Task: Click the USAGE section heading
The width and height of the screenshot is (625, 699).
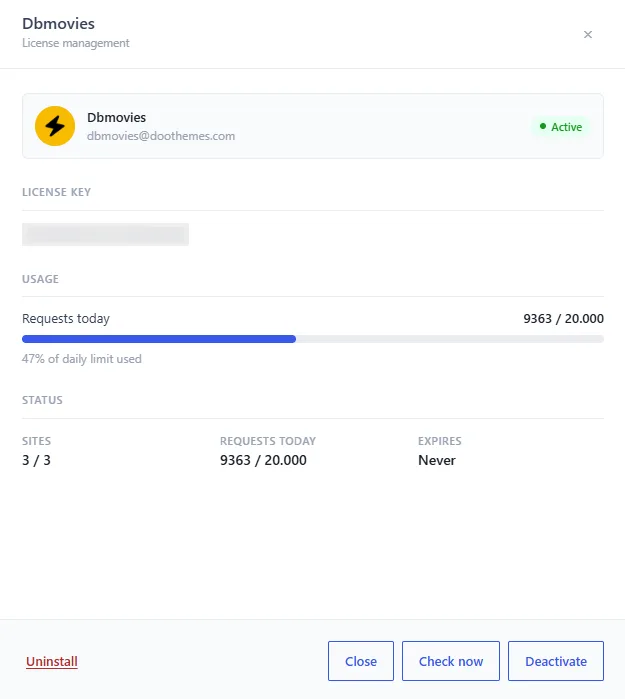Action: click(x=40, y=279)
